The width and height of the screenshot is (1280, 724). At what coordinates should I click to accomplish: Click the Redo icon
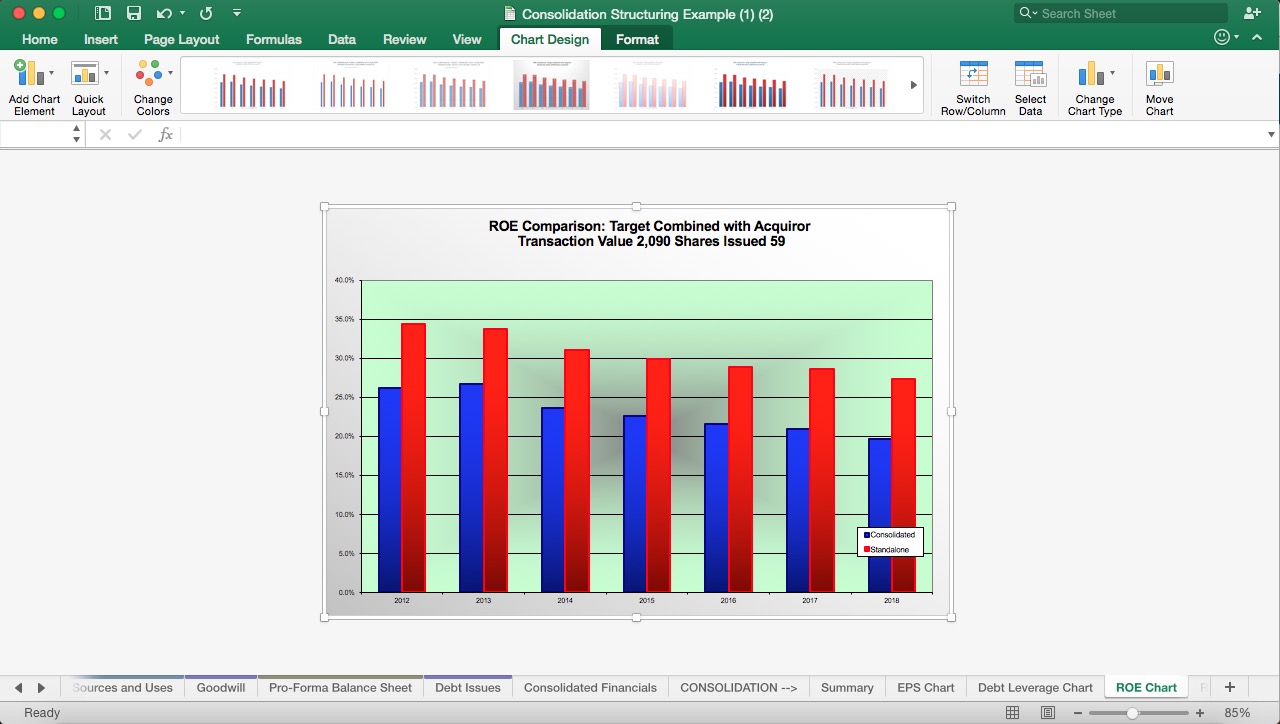coord(205,13)
